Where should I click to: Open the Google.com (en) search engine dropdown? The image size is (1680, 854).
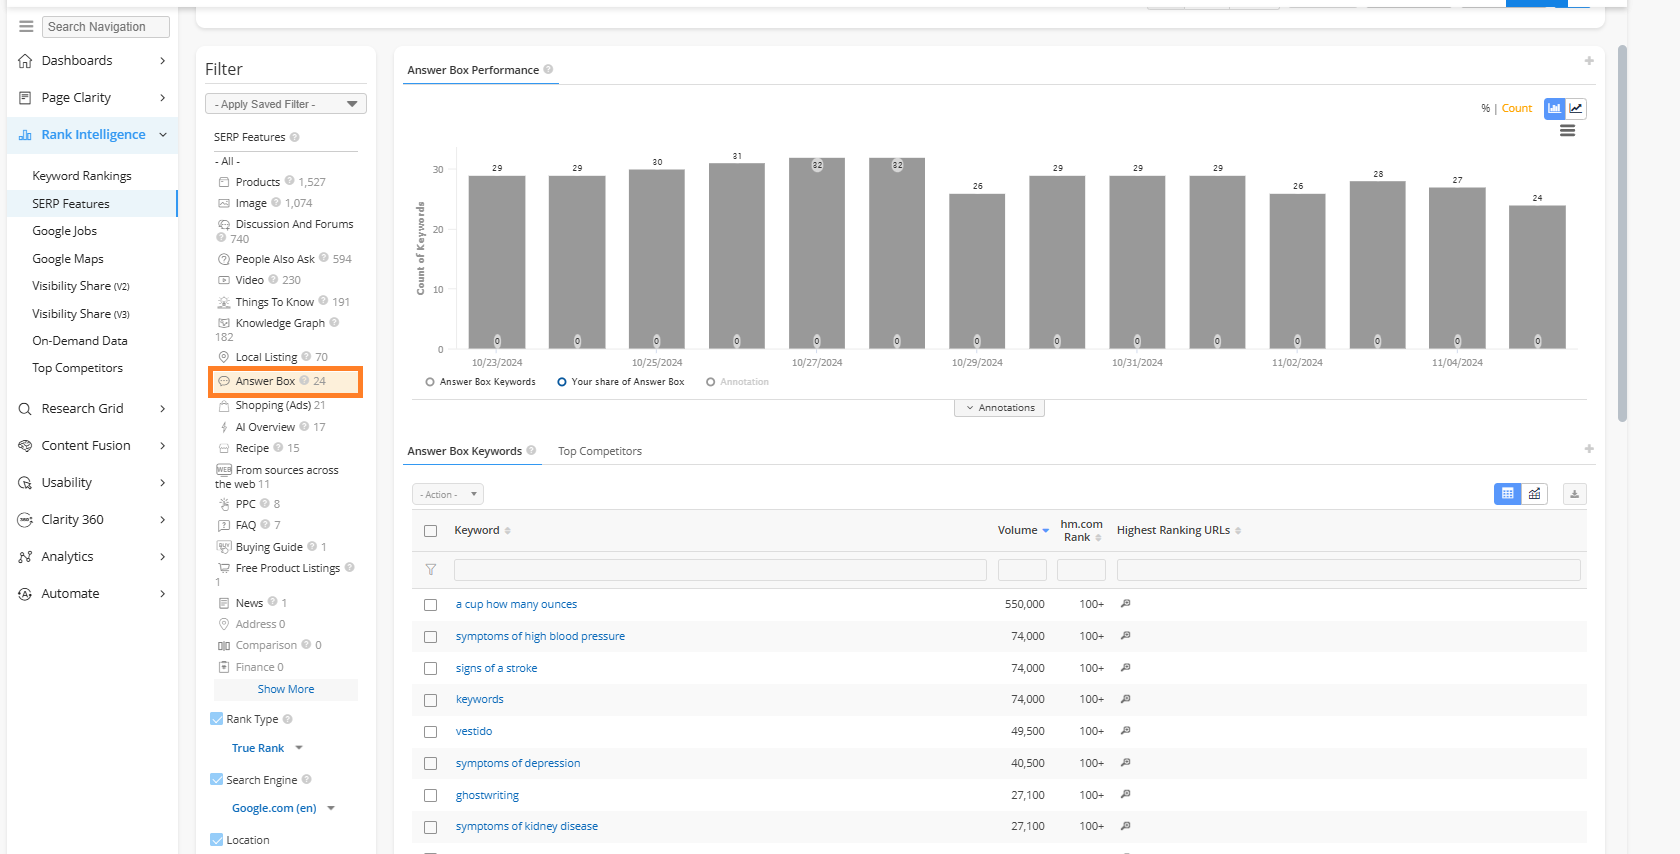(283, 808)
